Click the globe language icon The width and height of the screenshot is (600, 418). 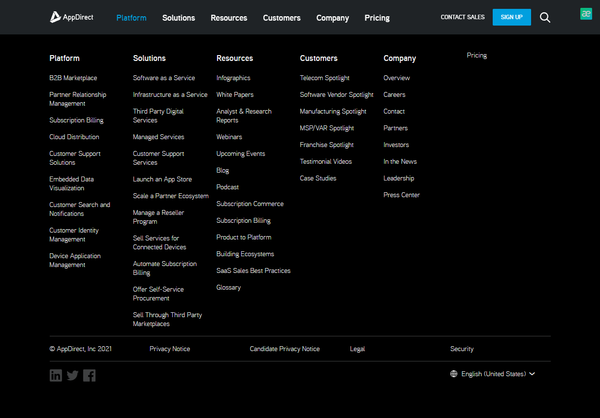click(454, 374)
